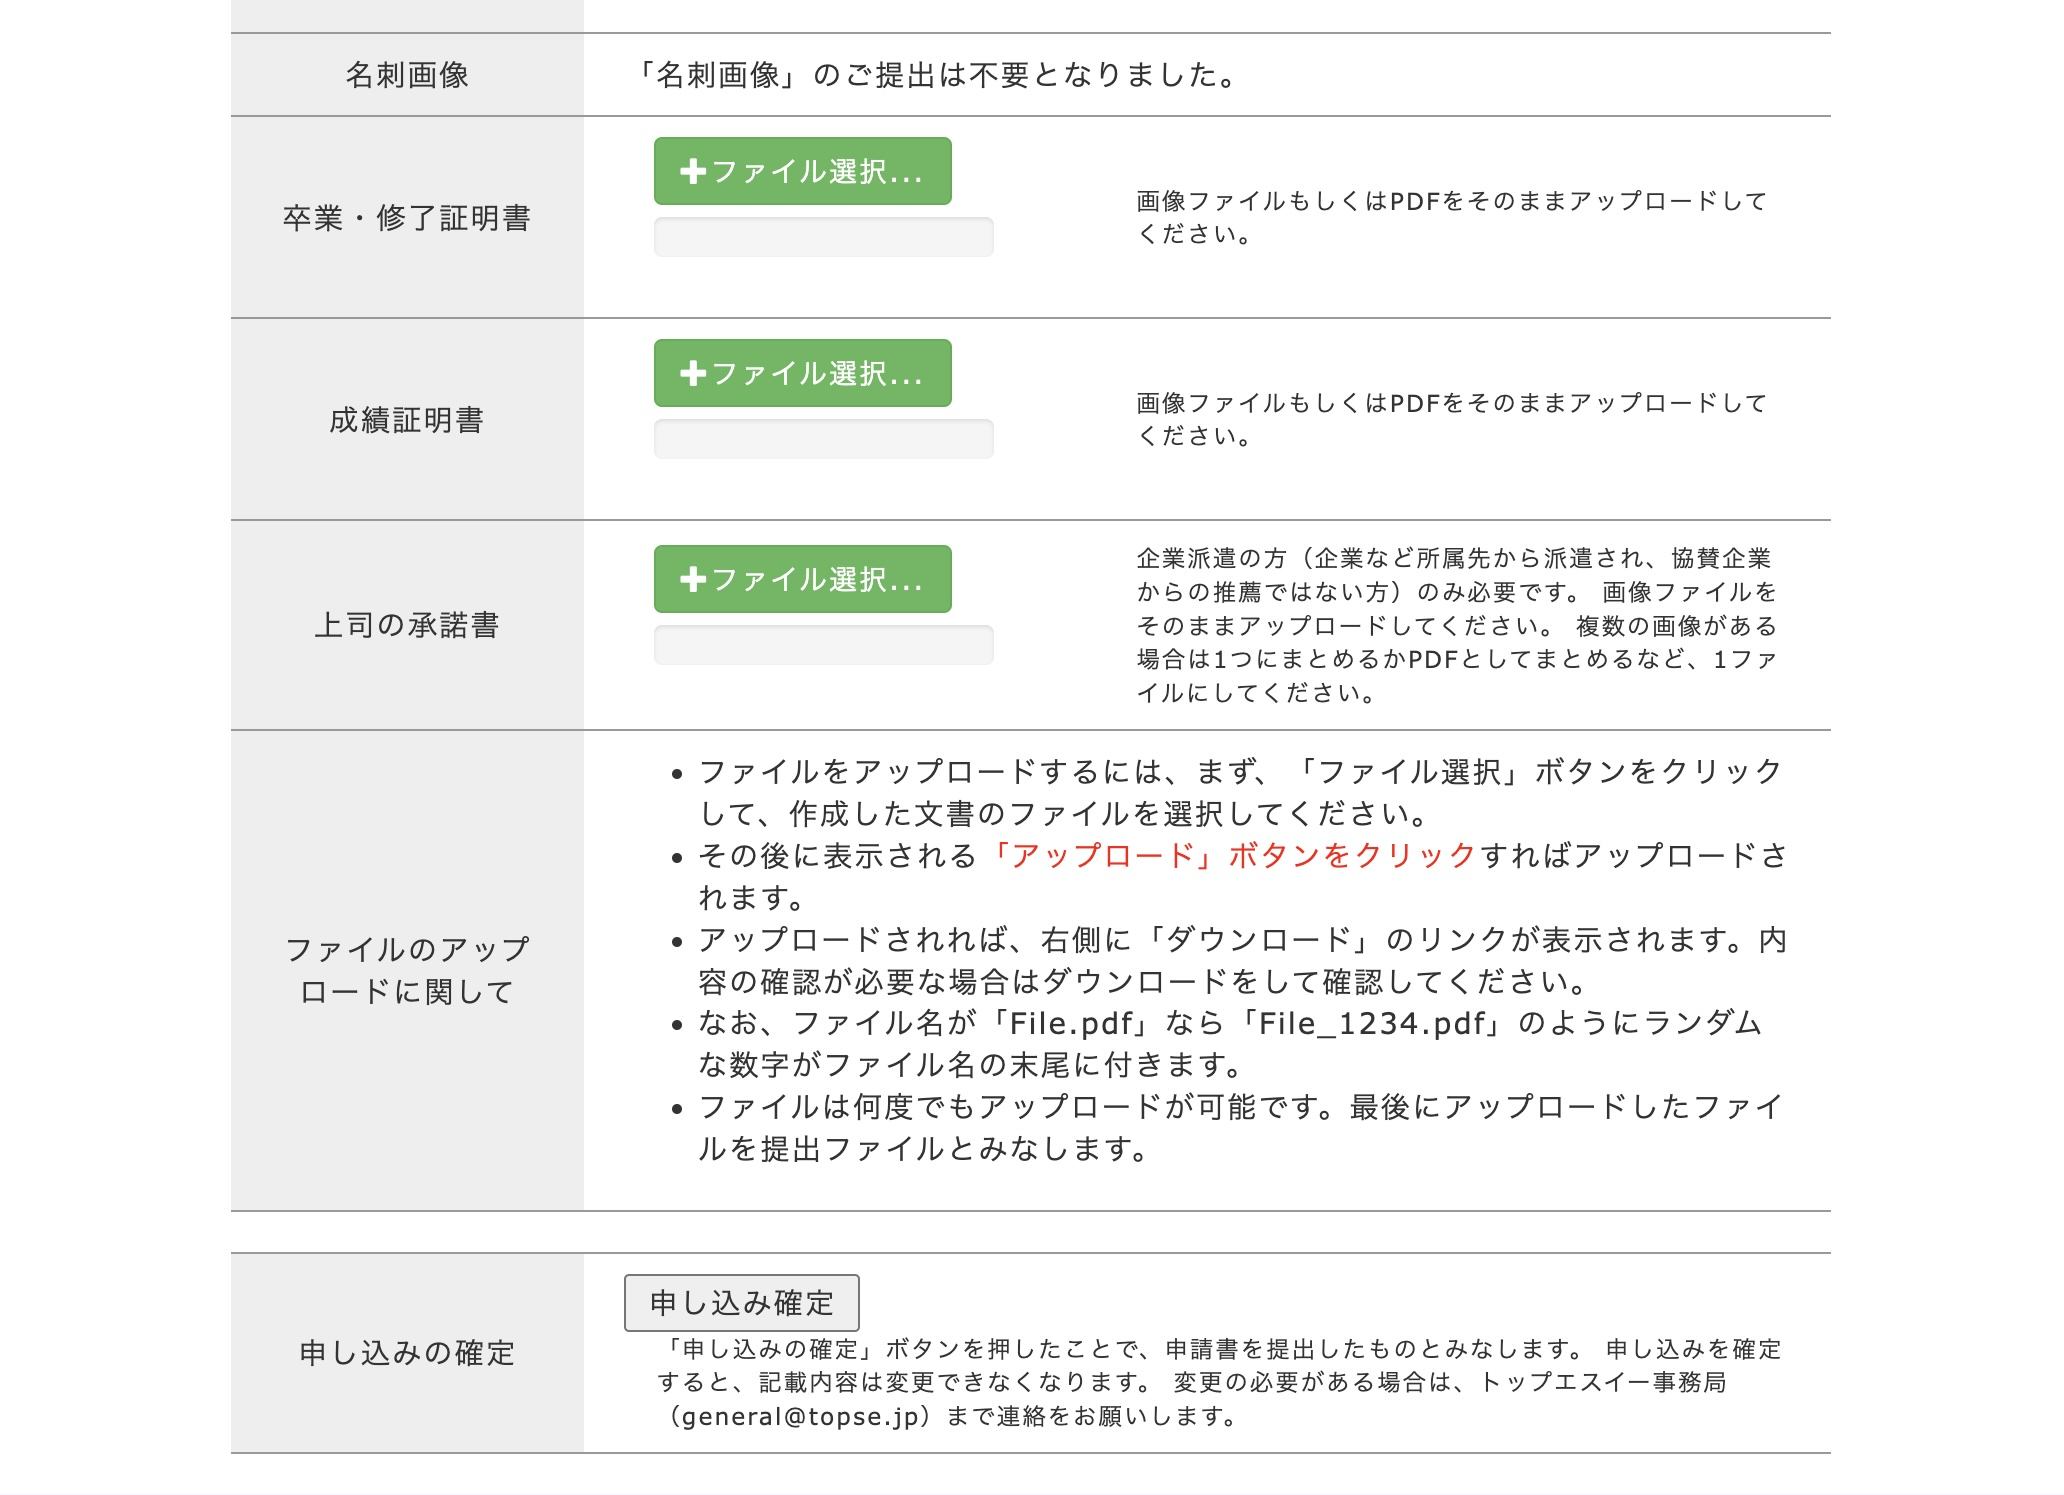Click the 名刺画像 submission not required notice
Image resolution: width=2064 pixels, height=1495 pixels.
click(x=938, y=75)
